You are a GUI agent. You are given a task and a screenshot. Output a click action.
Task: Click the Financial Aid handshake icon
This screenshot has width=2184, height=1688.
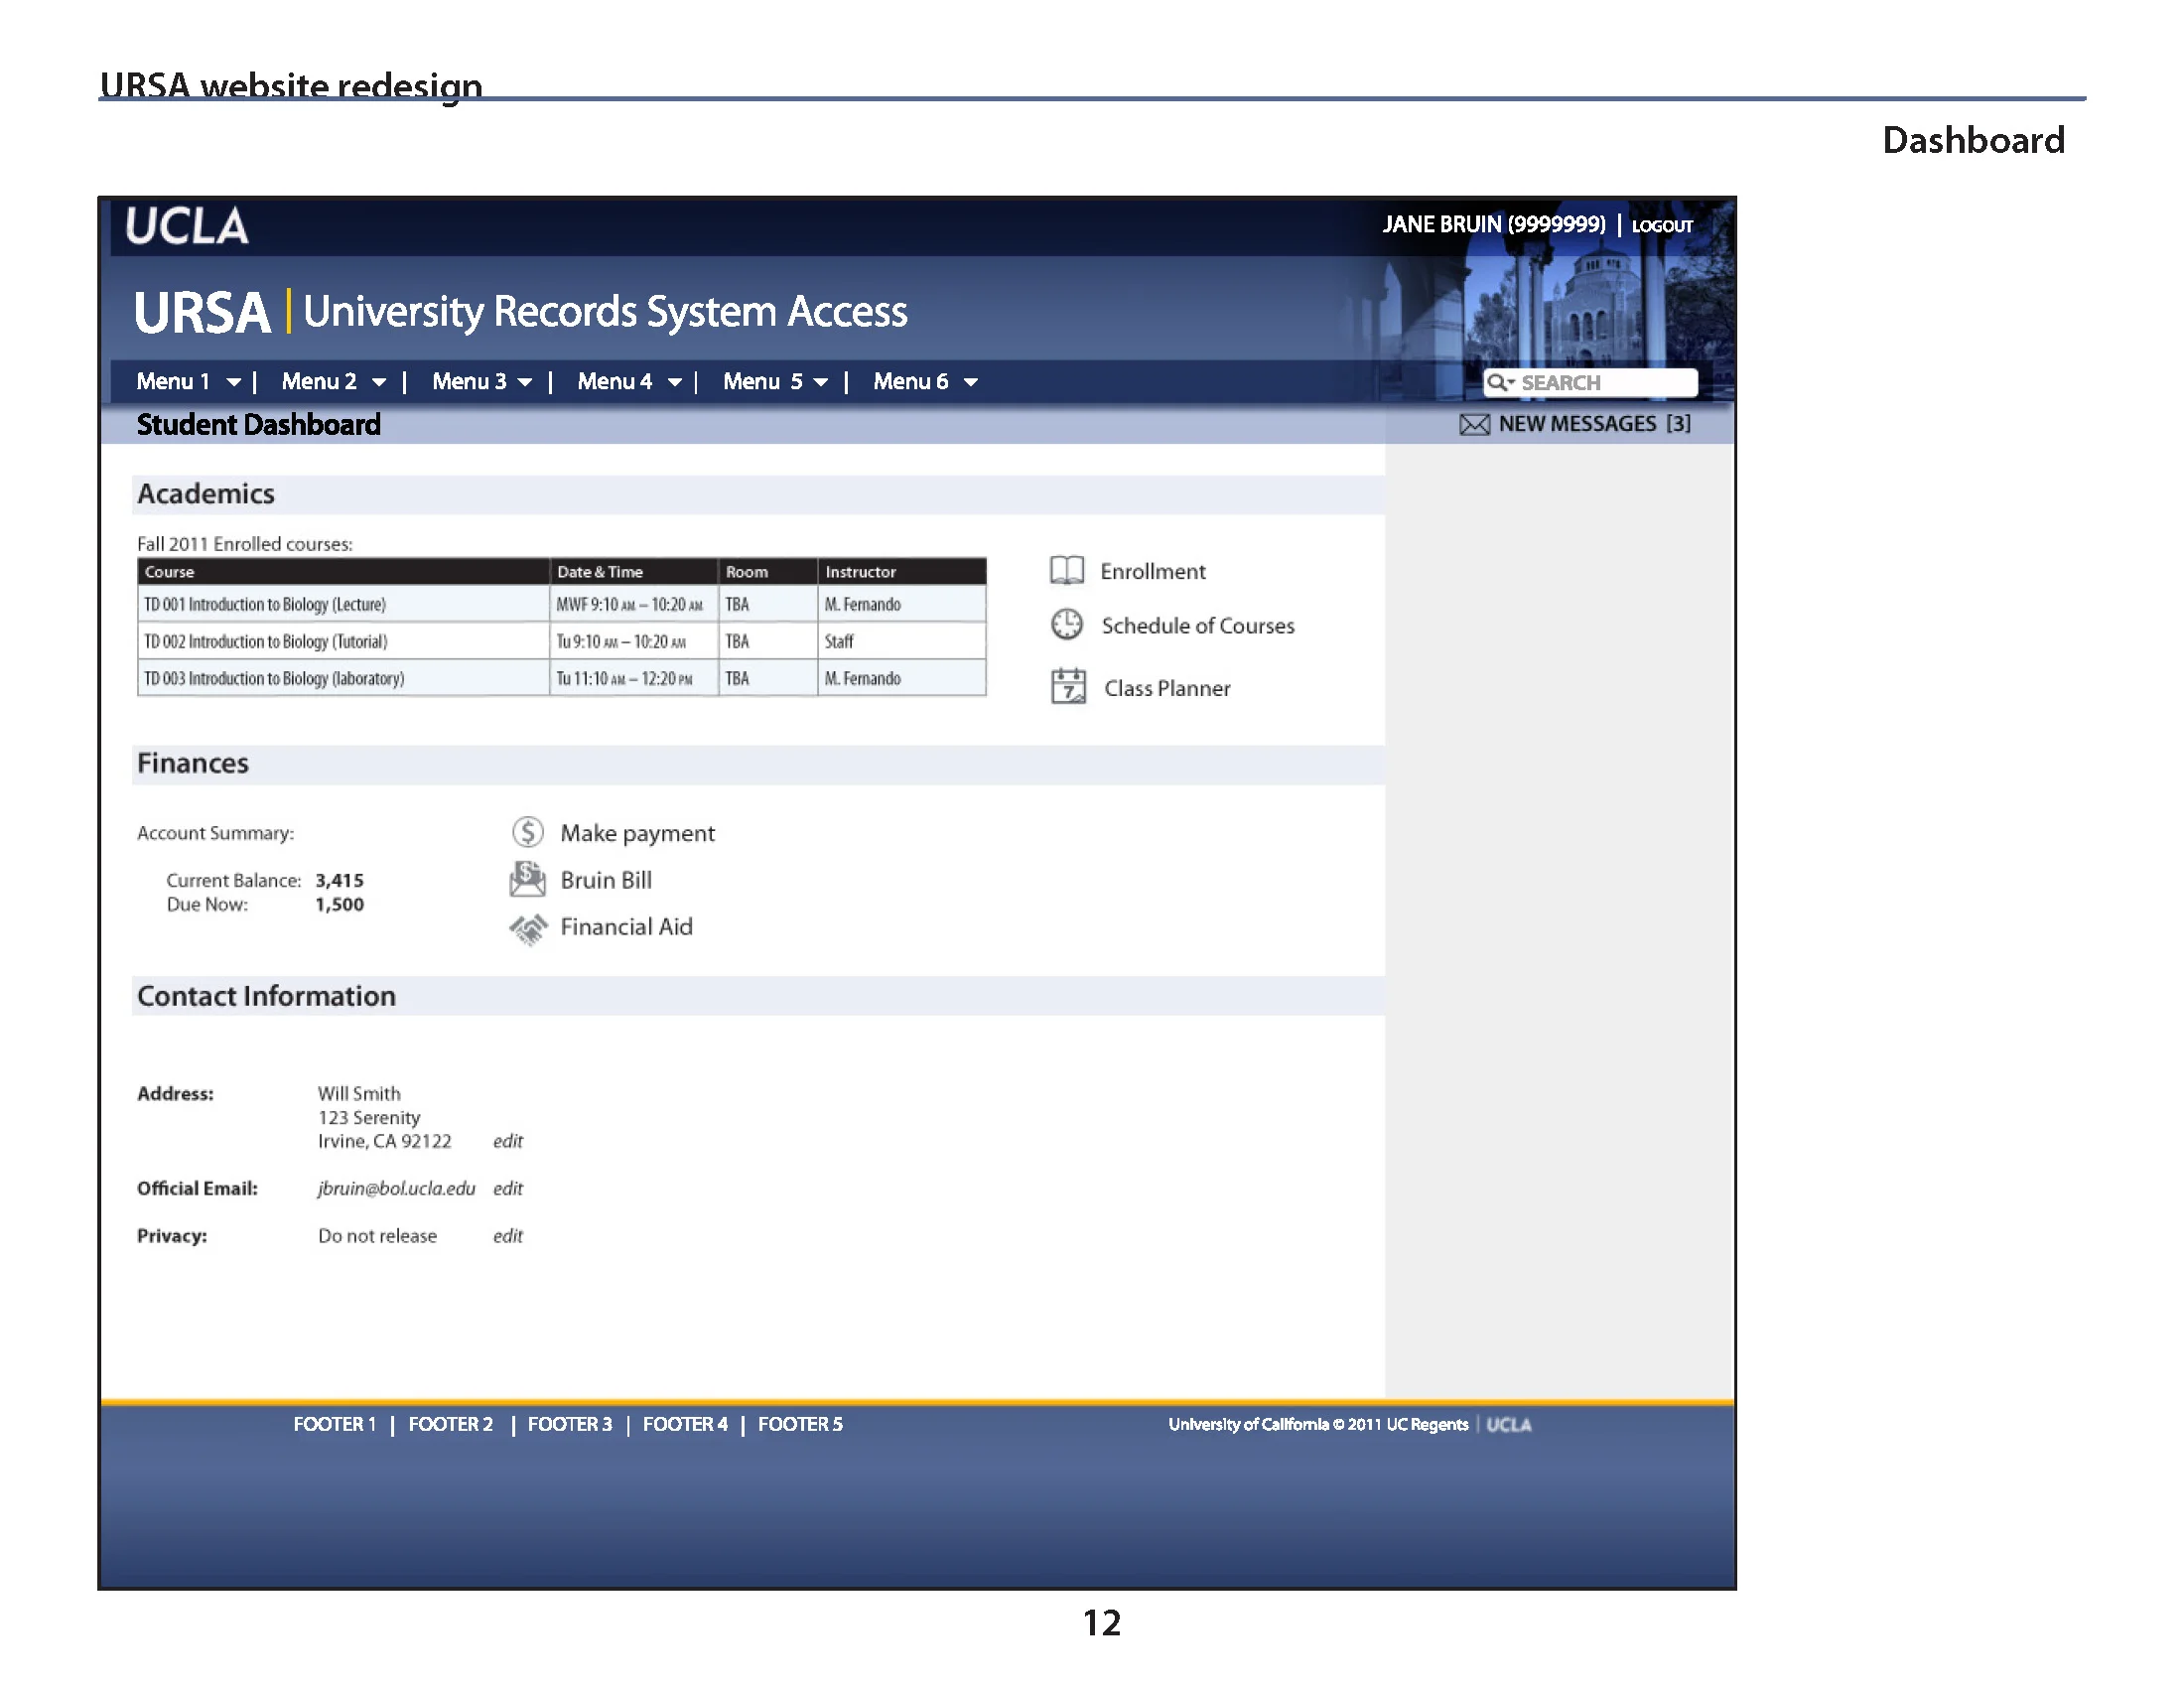(x=528, y=928)
